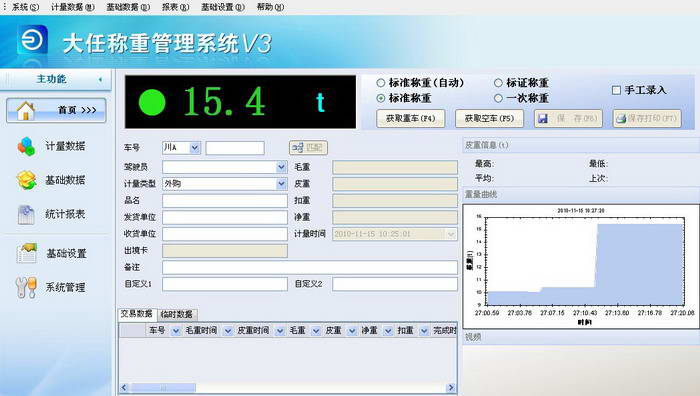Open the 帮助(H) menu
Screen dimensions: 700x396
coord(270,7)
